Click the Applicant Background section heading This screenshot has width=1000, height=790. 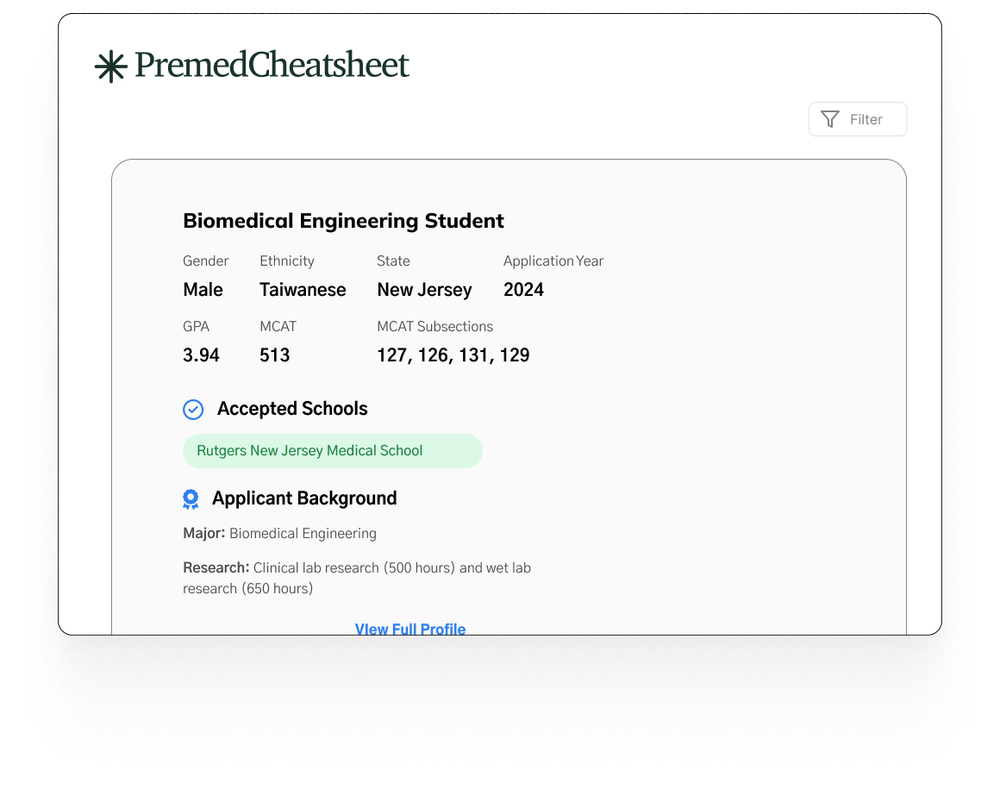tap(305, 498)
